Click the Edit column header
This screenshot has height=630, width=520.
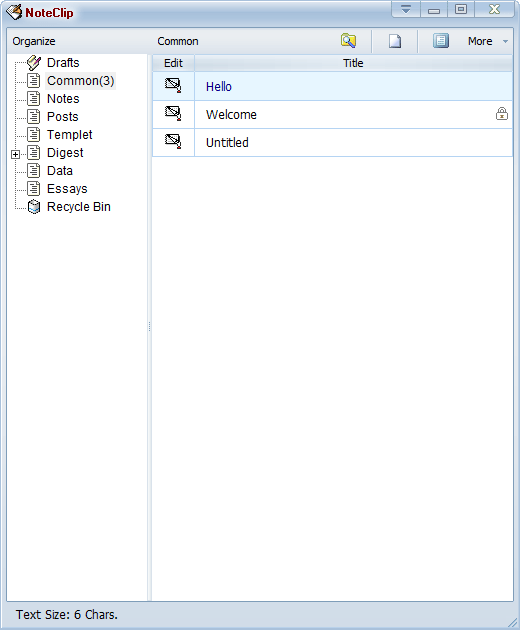coord(173,63)
